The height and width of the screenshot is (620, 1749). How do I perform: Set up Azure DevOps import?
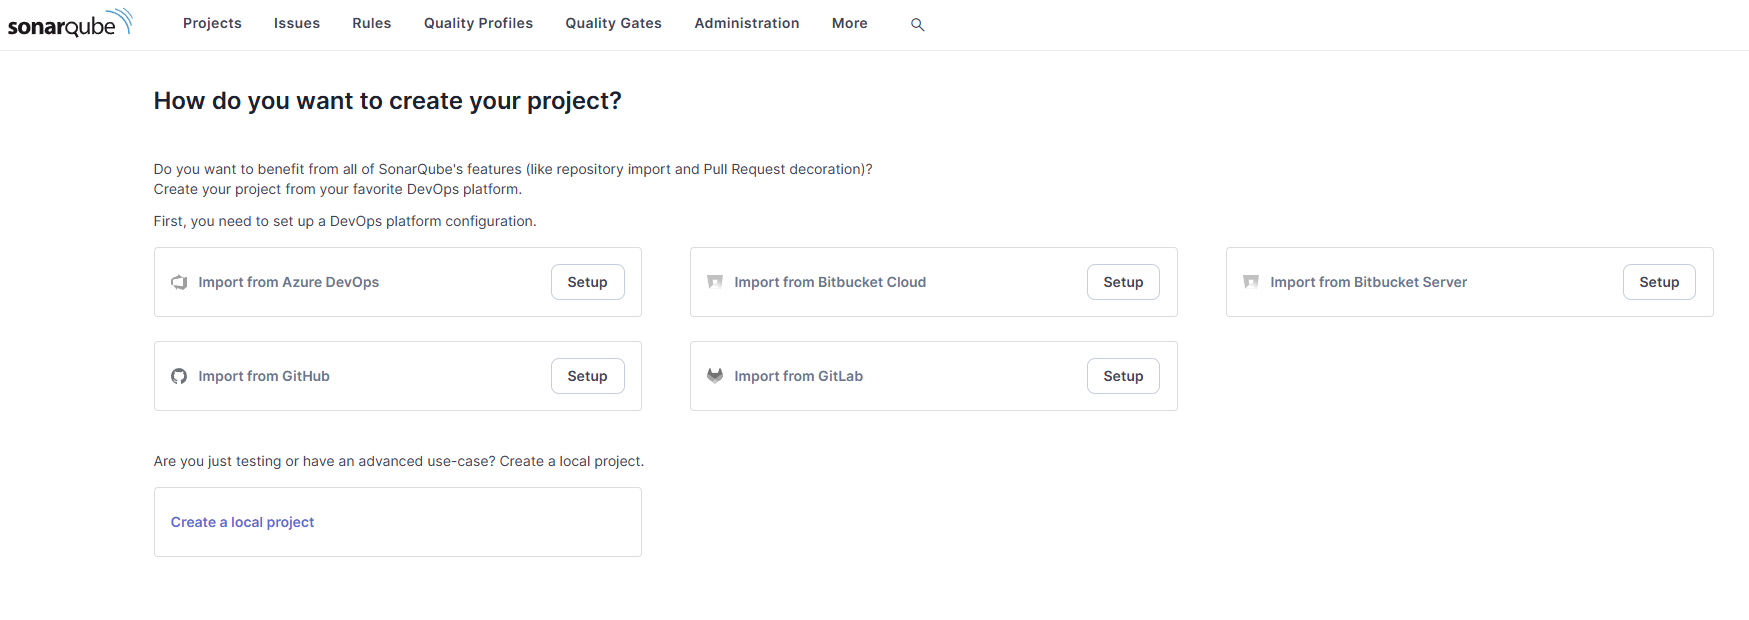click(588, 282)
